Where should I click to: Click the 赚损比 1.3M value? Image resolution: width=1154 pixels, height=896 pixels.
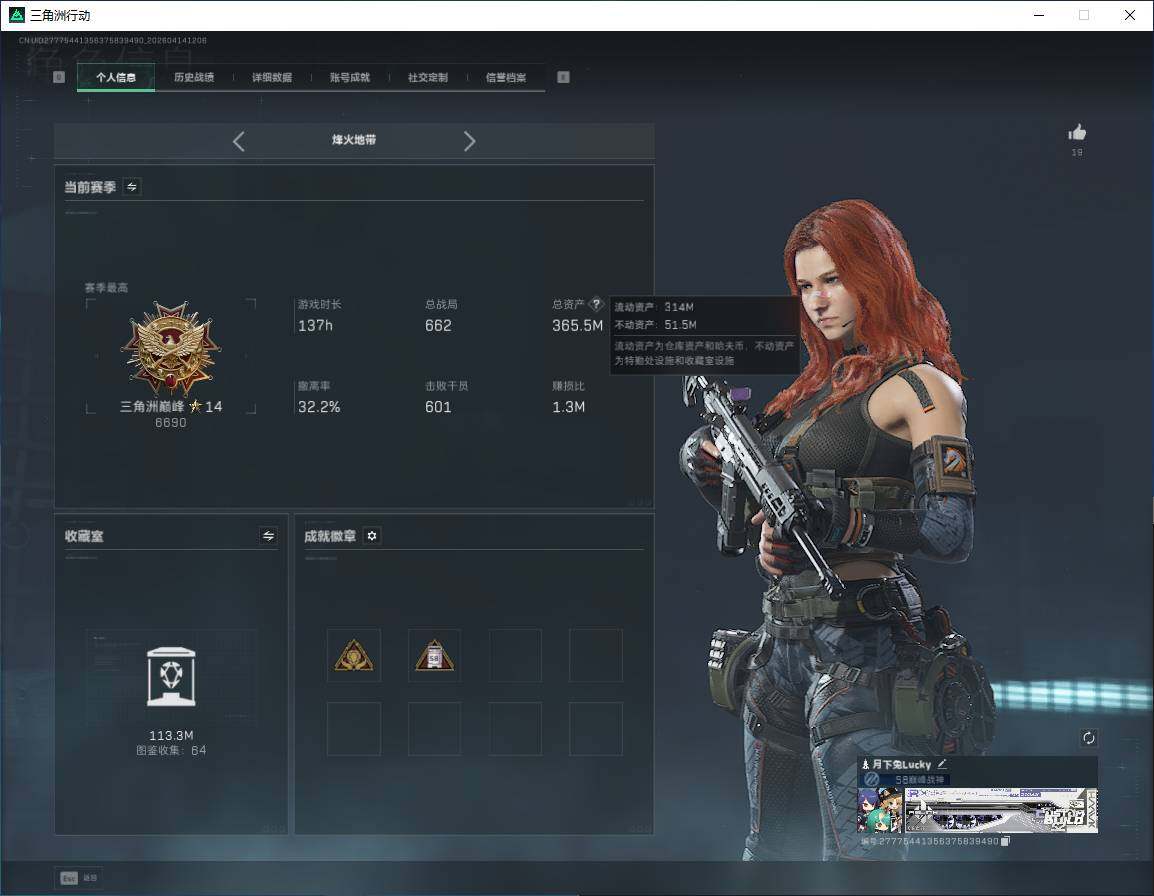pyautogui.click(x=568, y=406)
